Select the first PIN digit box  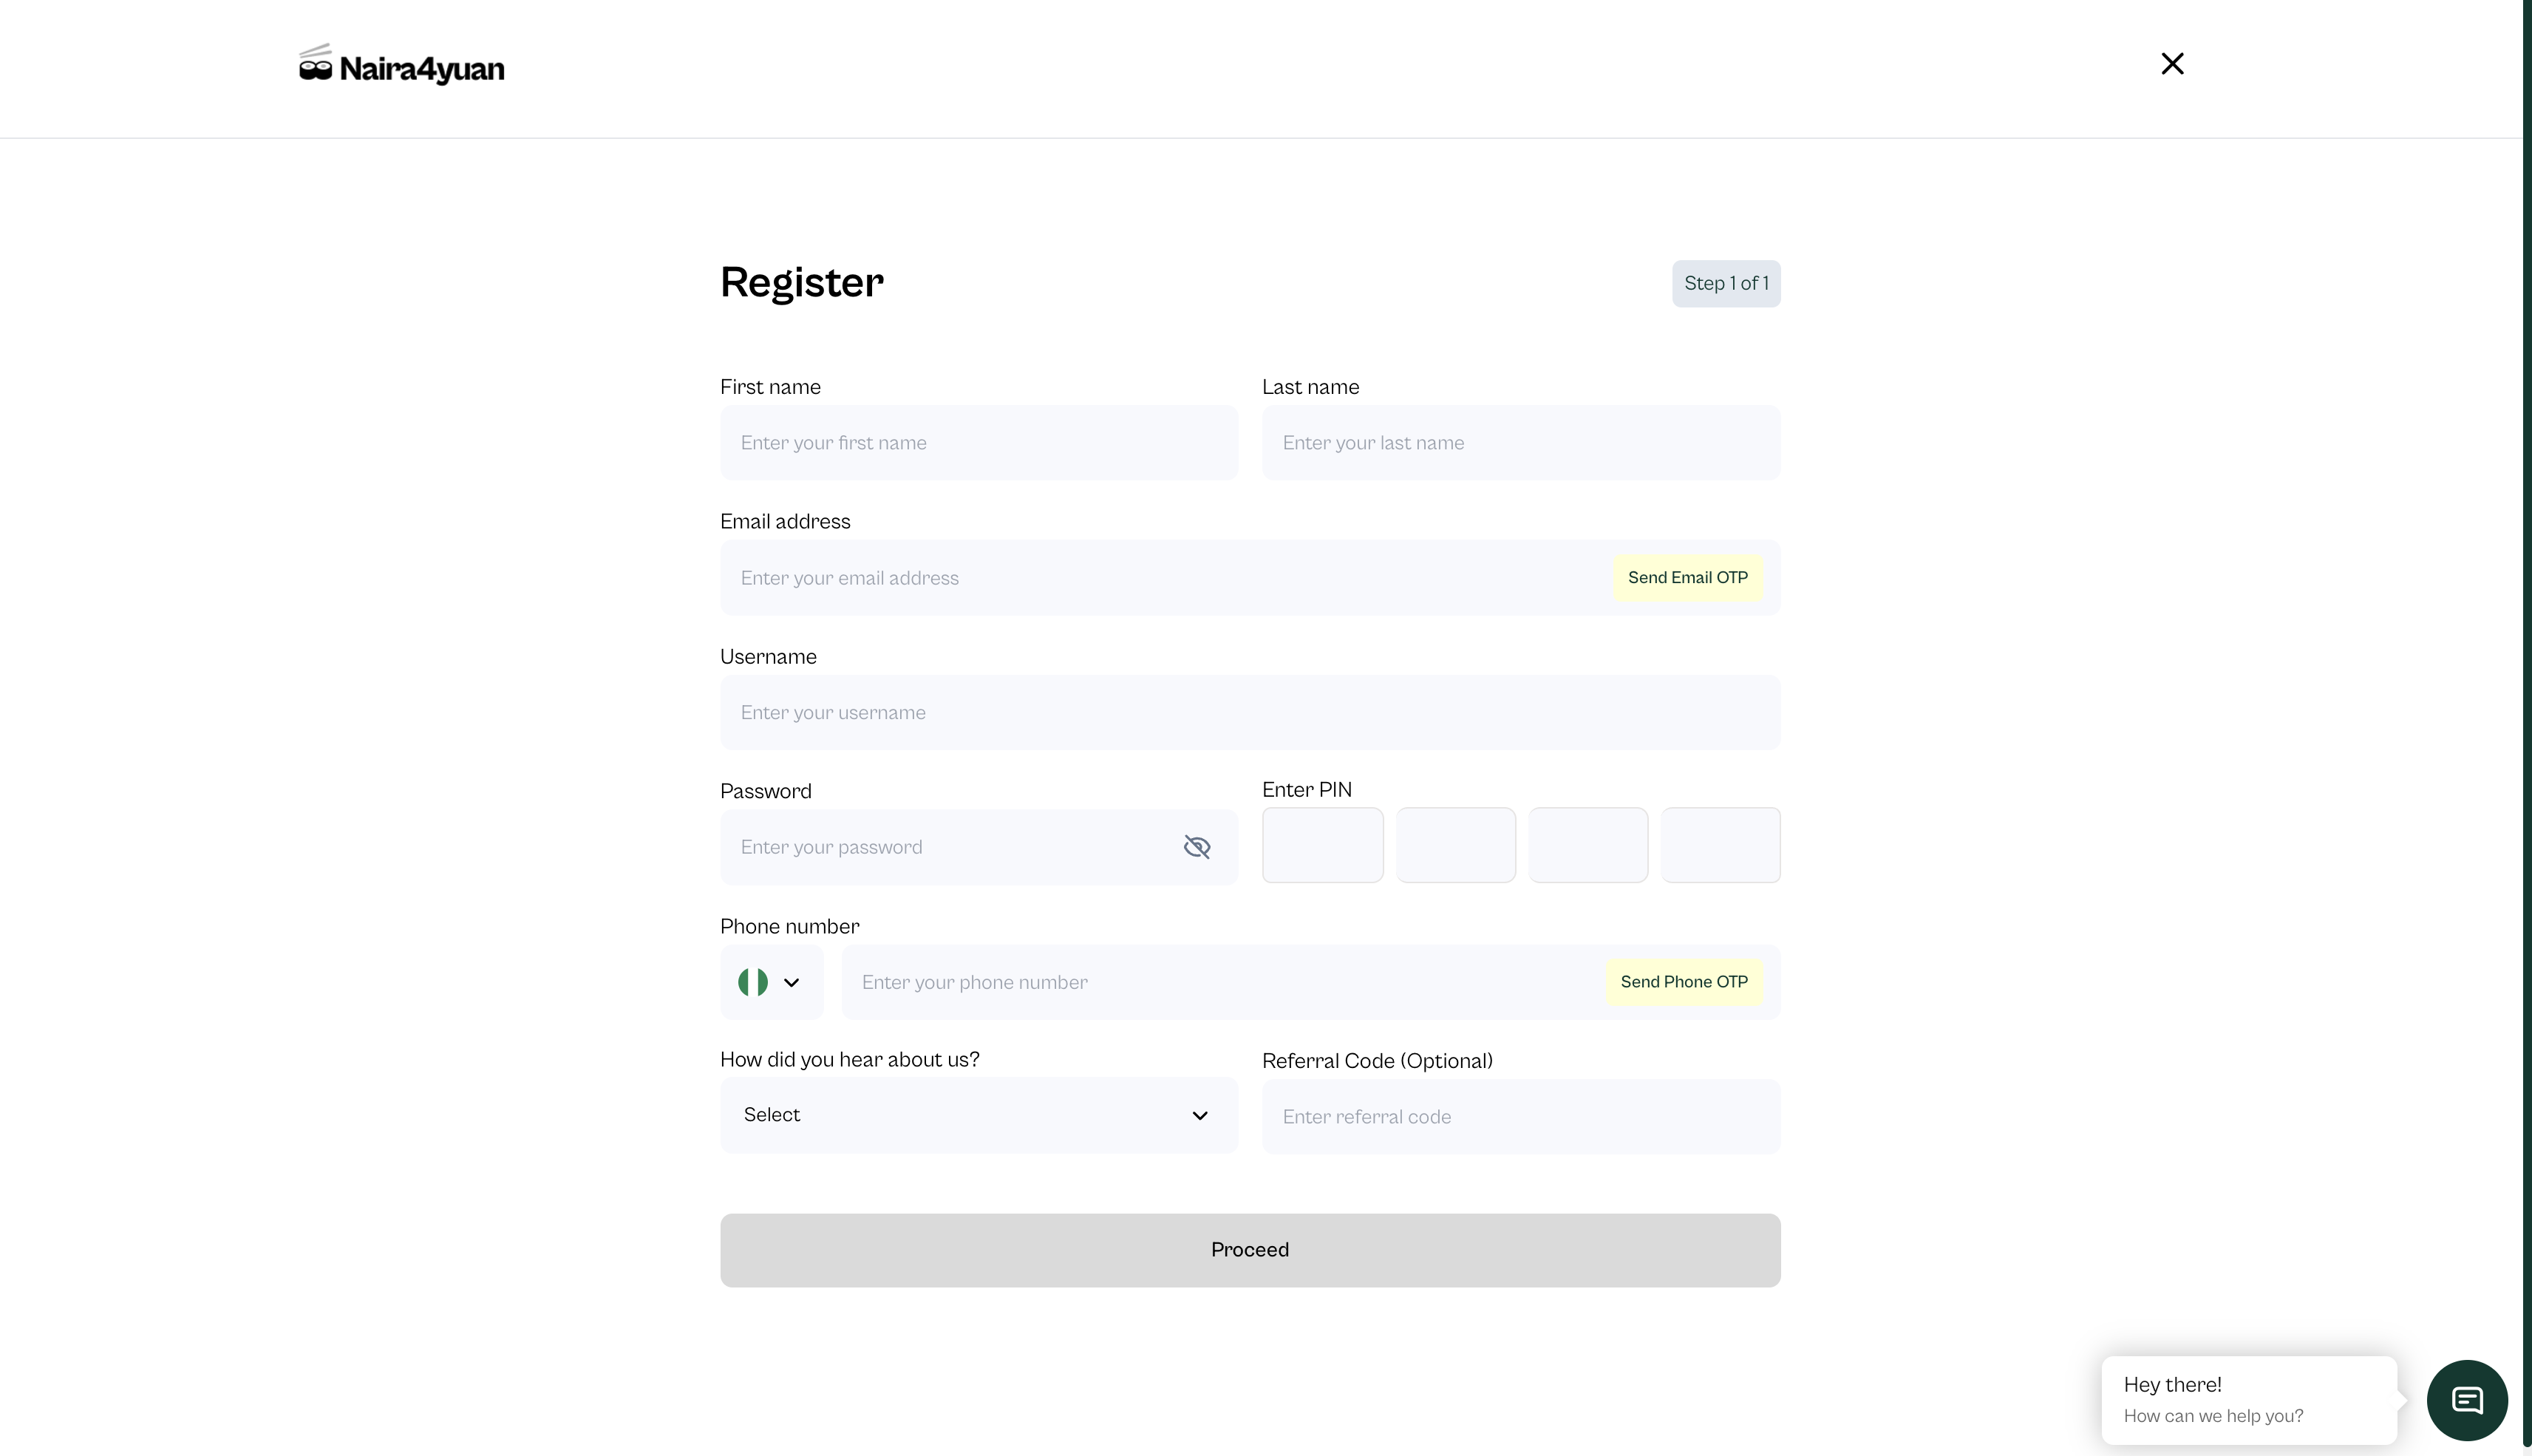pos(1322,845)
